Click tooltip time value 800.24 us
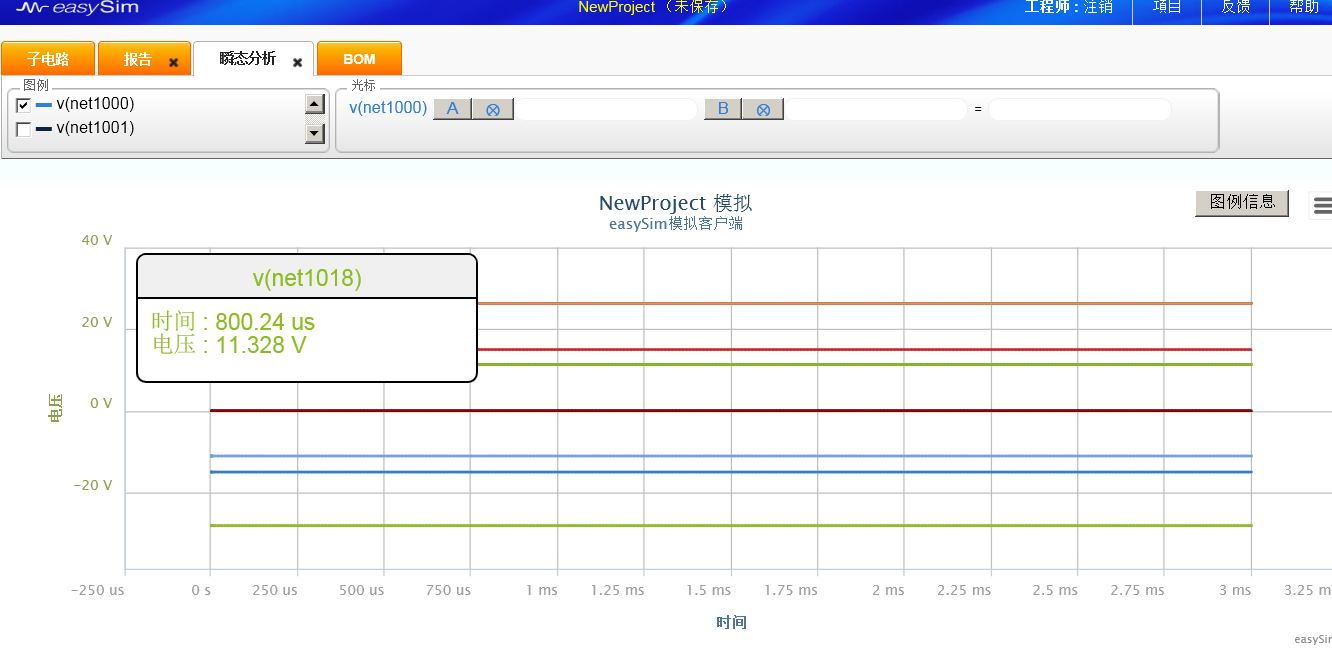The width and height of the screenshot is (1332, 648). tap(265, 322)
